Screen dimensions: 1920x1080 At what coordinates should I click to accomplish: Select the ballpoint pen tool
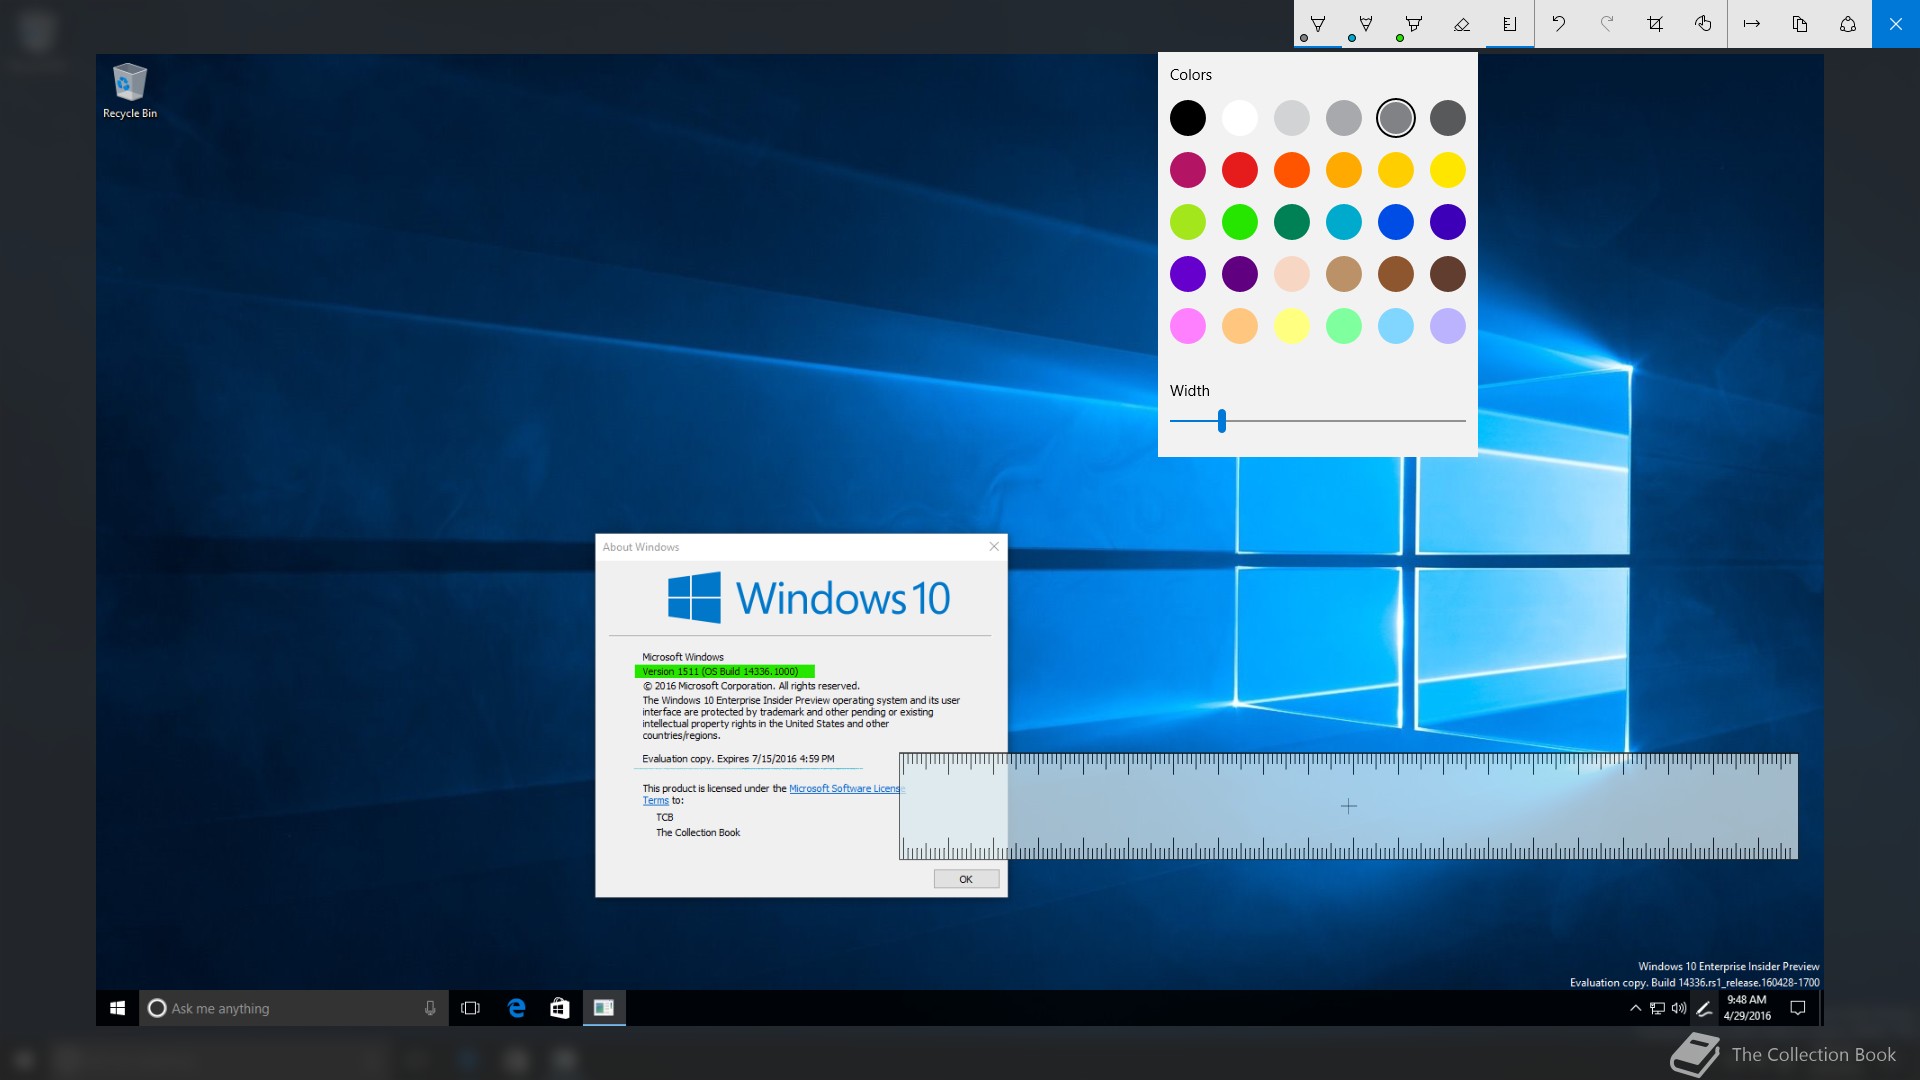click(1318, 24)
